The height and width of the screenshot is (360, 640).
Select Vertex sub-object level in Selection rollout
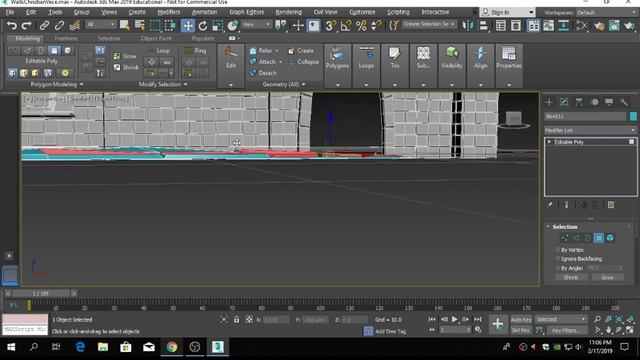[565, 238]
